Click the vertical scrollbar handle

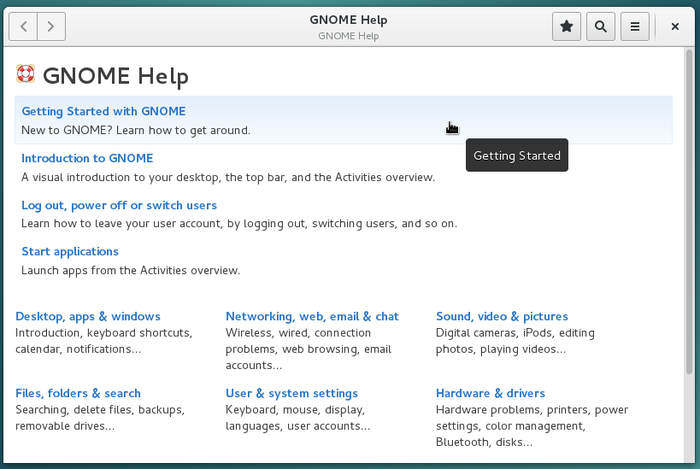tap(689, 212)
